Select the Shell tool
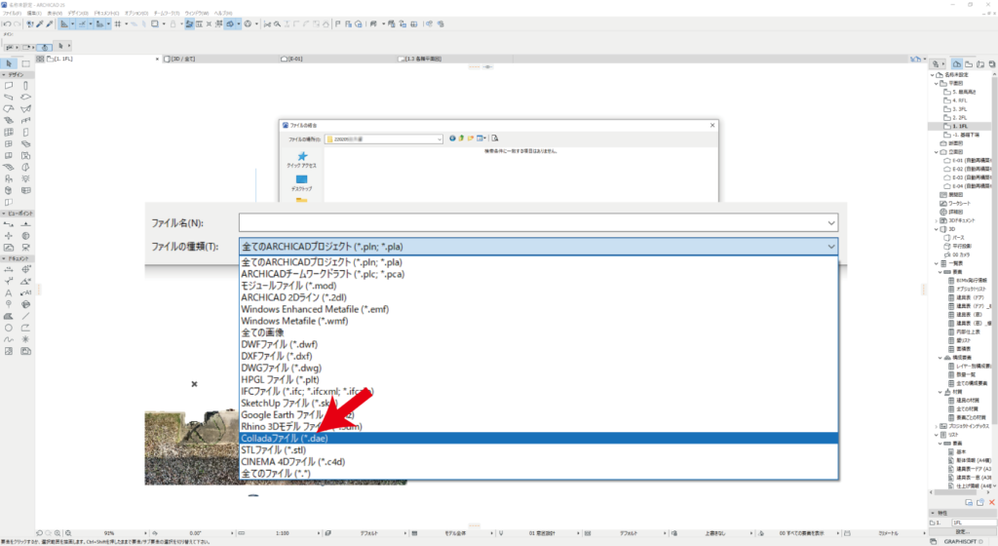 tap(25, 109)
